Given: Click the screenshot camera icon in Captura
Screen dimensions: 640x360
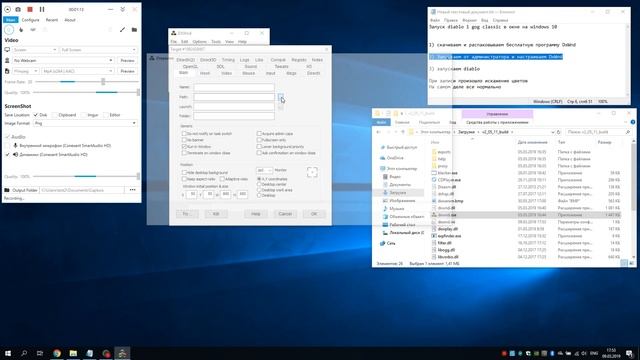Looking at the screenshot, I should tap(18, 9).
